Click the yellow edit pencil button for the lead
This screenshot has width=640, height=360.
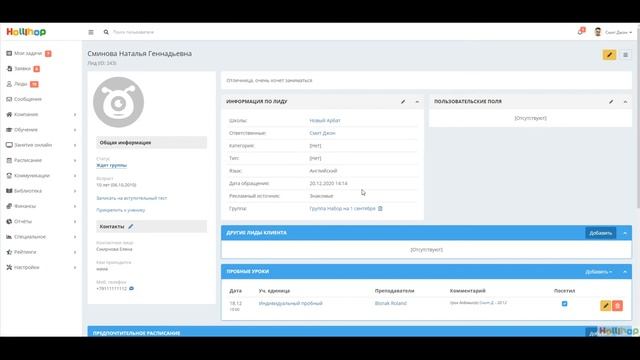(609, 55)
